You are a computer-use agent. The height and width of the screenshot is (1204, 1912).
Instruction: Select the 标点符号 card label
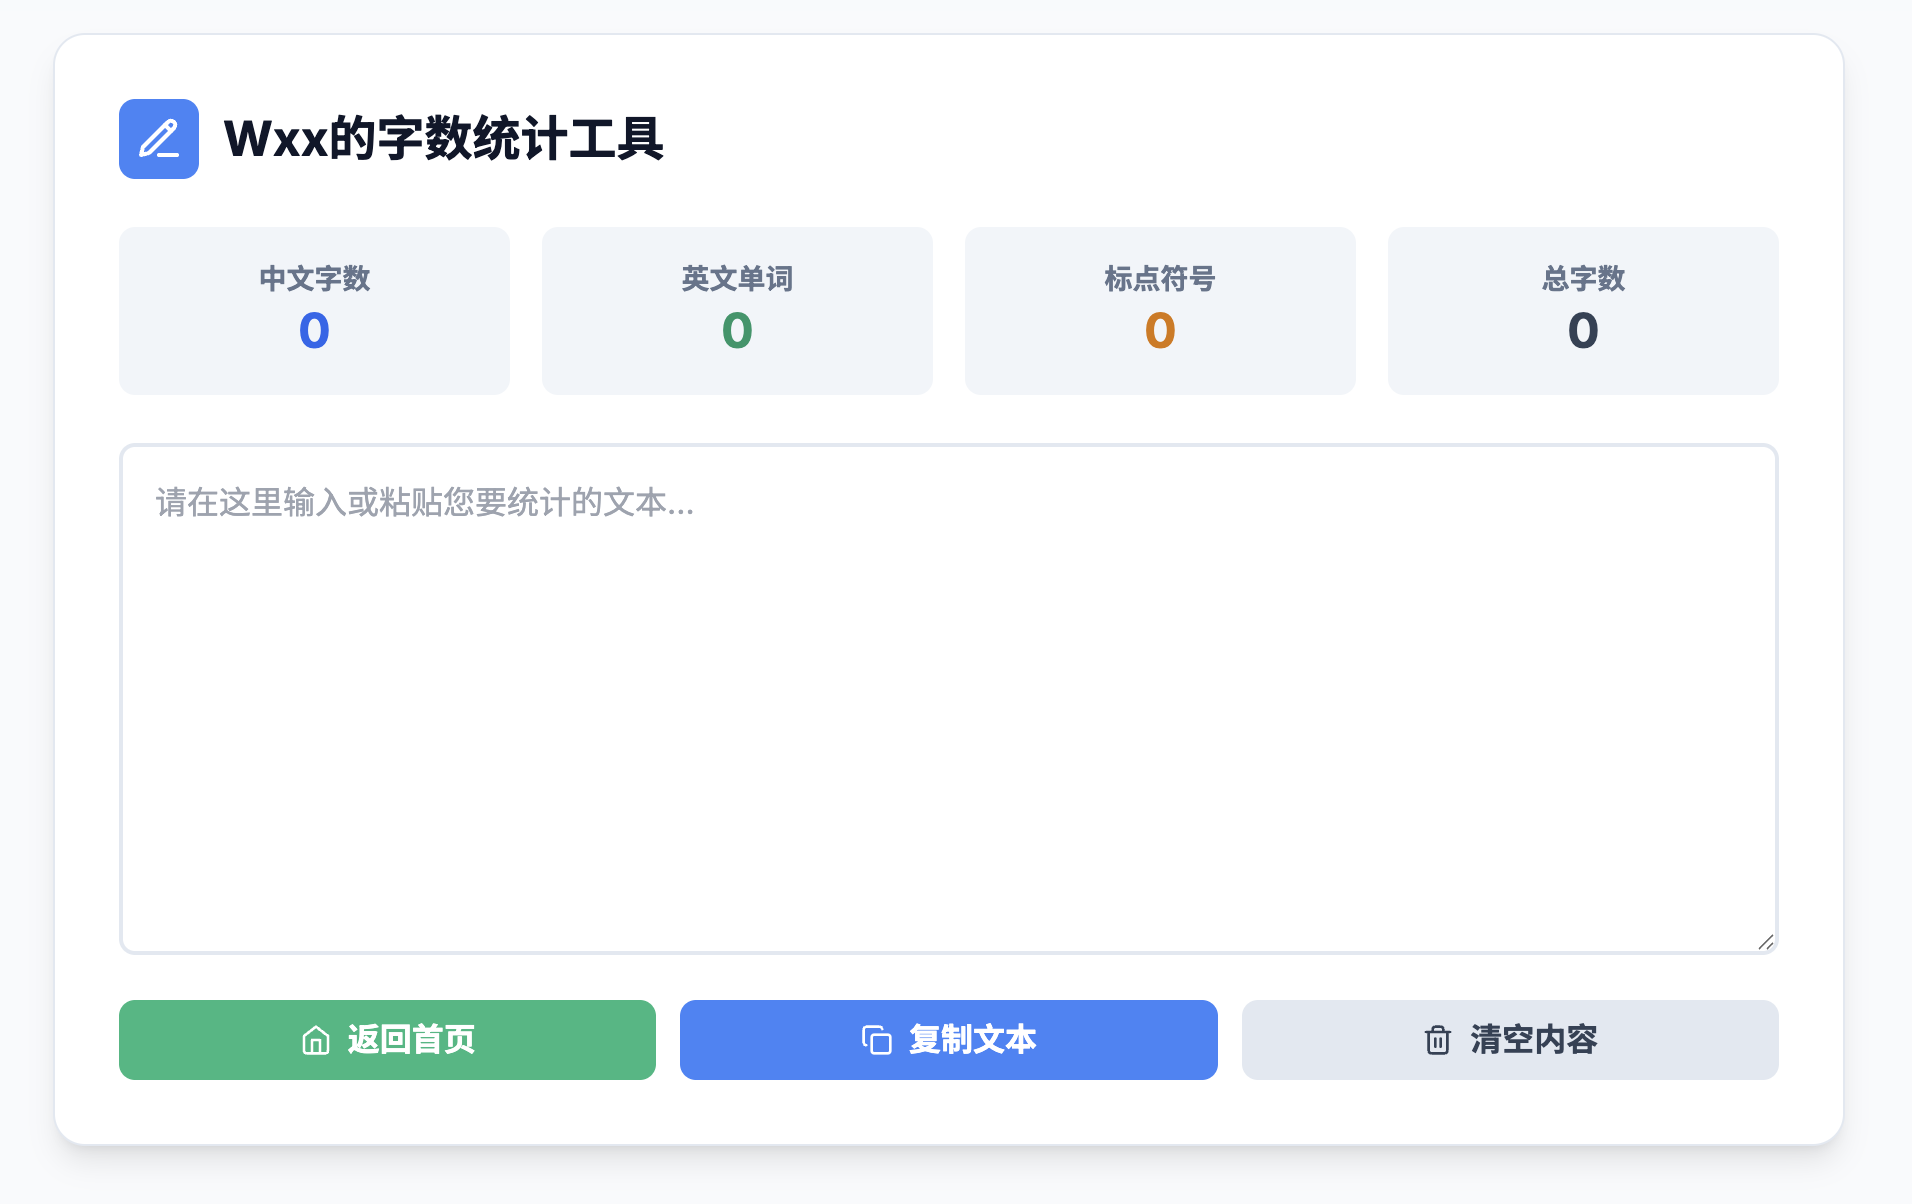(1160, 278)
